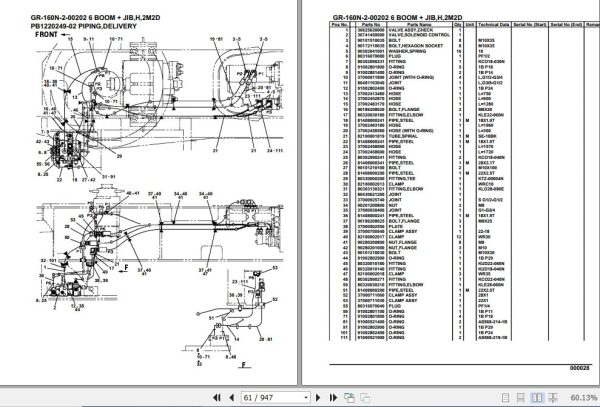This screenshot has height=407, width=600.
Task: Click the Pos No. column header
Action: [x=339, y=24]
